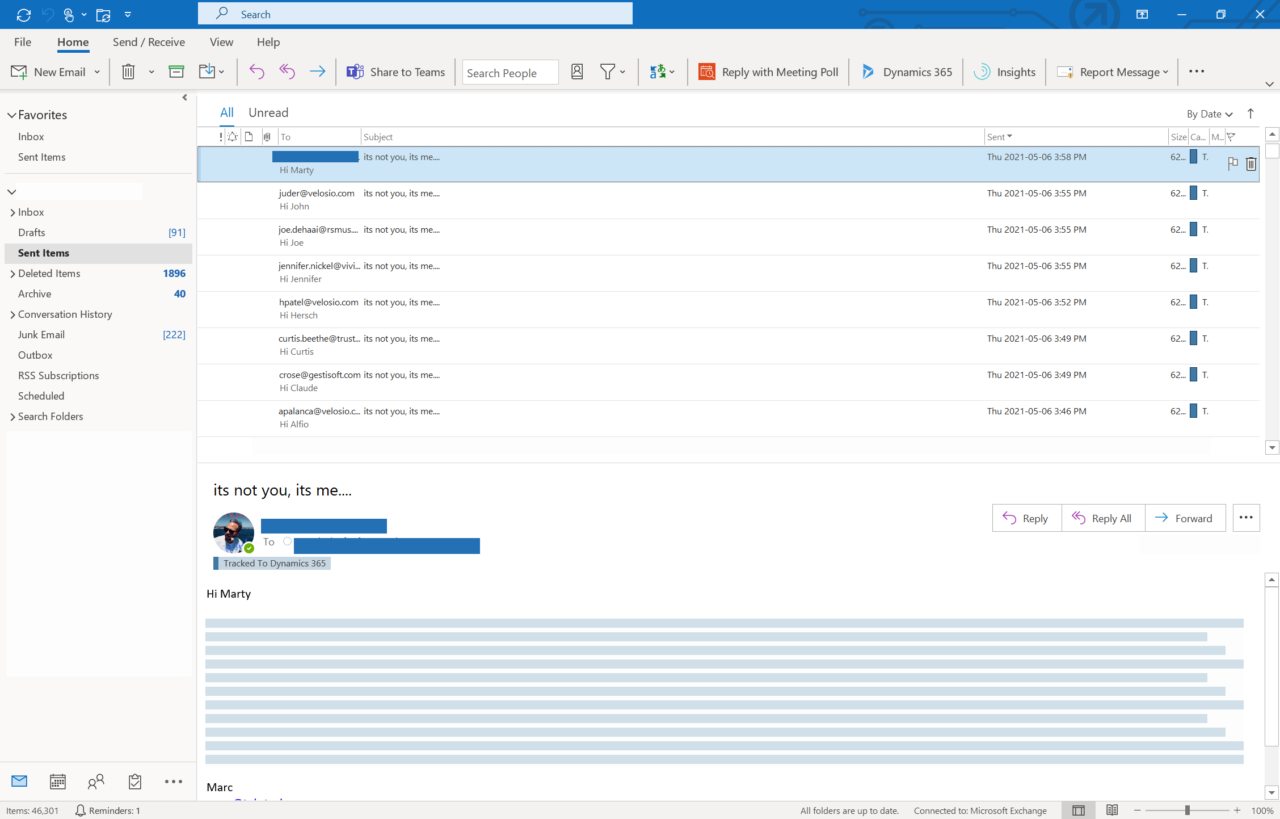Viewport: 1280px width, 819px height.
Task: Flag the selected email to Marty
Action: click(x=1232, y=163)
